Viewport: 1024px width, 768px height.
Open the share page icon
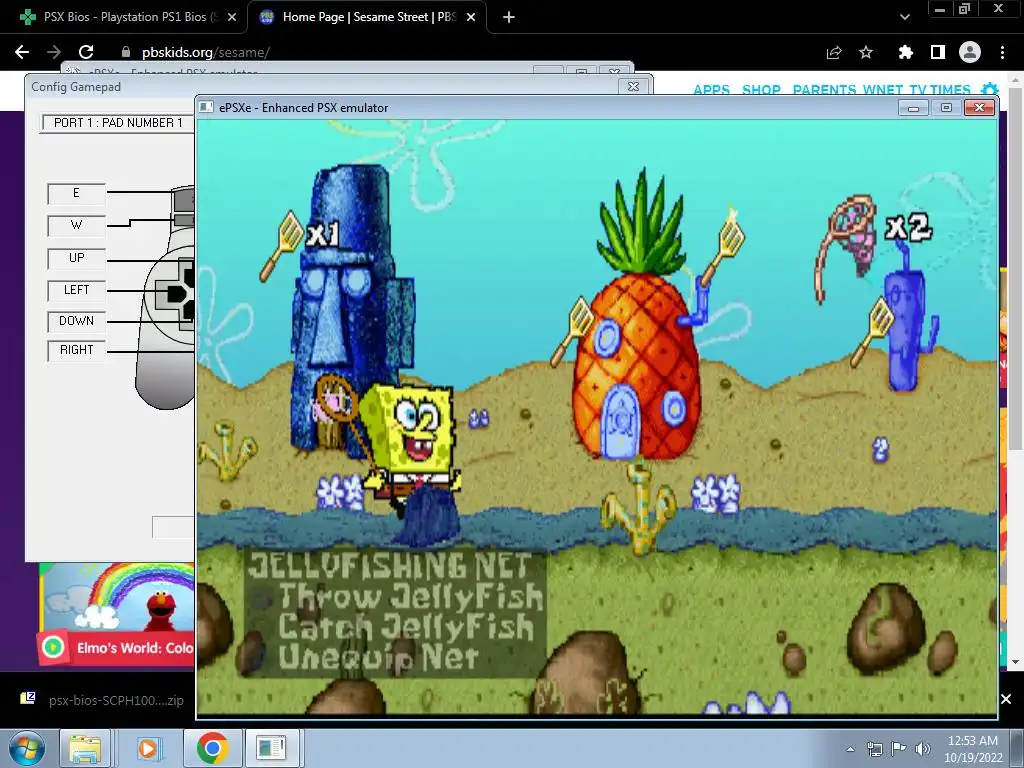pos(834,52)
